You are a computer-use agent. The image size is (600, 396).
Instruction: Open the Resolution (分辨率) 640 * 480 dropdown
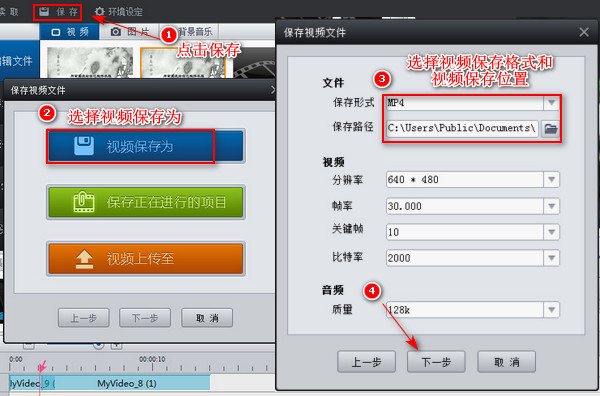coord(473,179)
